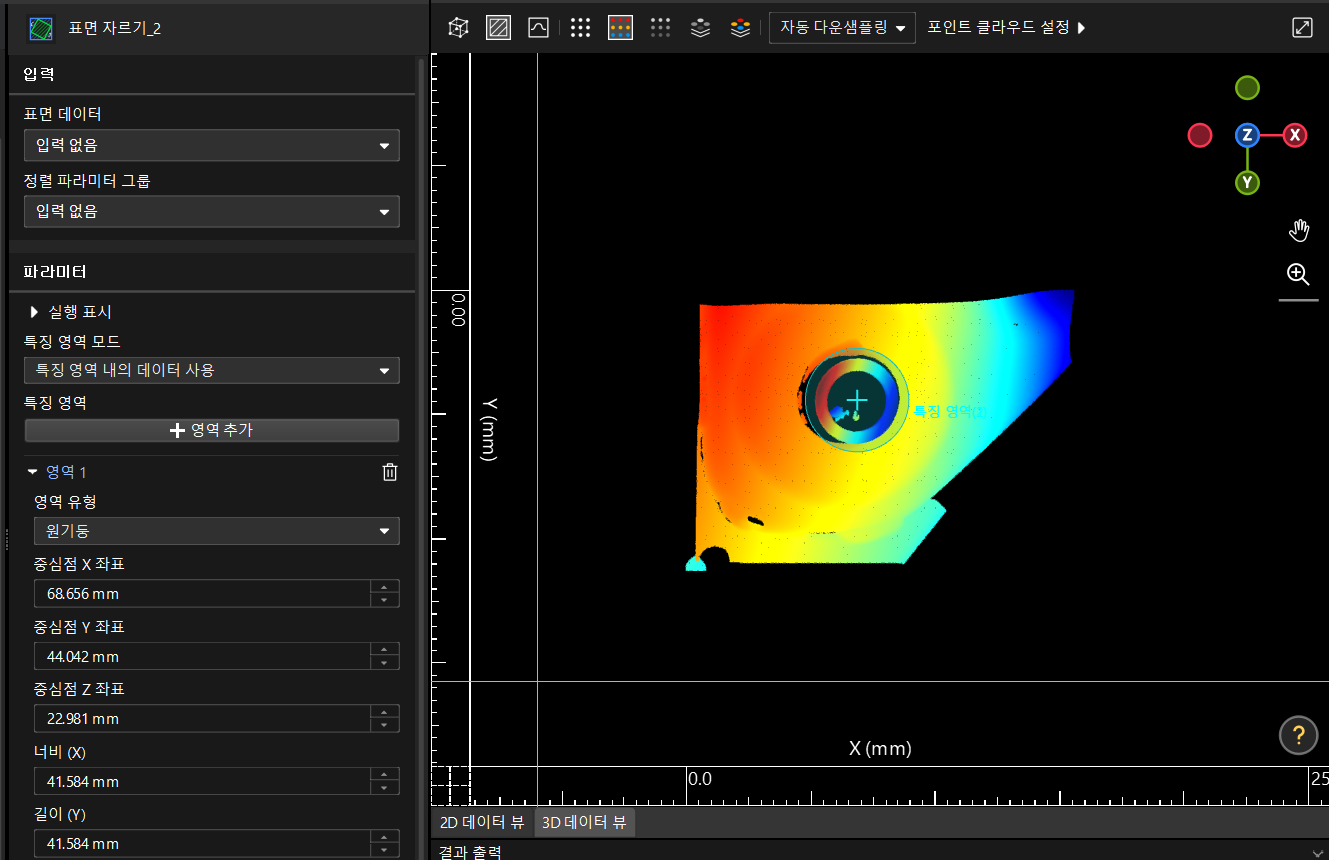Screen dimensions: 1329x860
Task: Click the unlabeled red negative-X gizmo node
Action: tap(1200, 135)
